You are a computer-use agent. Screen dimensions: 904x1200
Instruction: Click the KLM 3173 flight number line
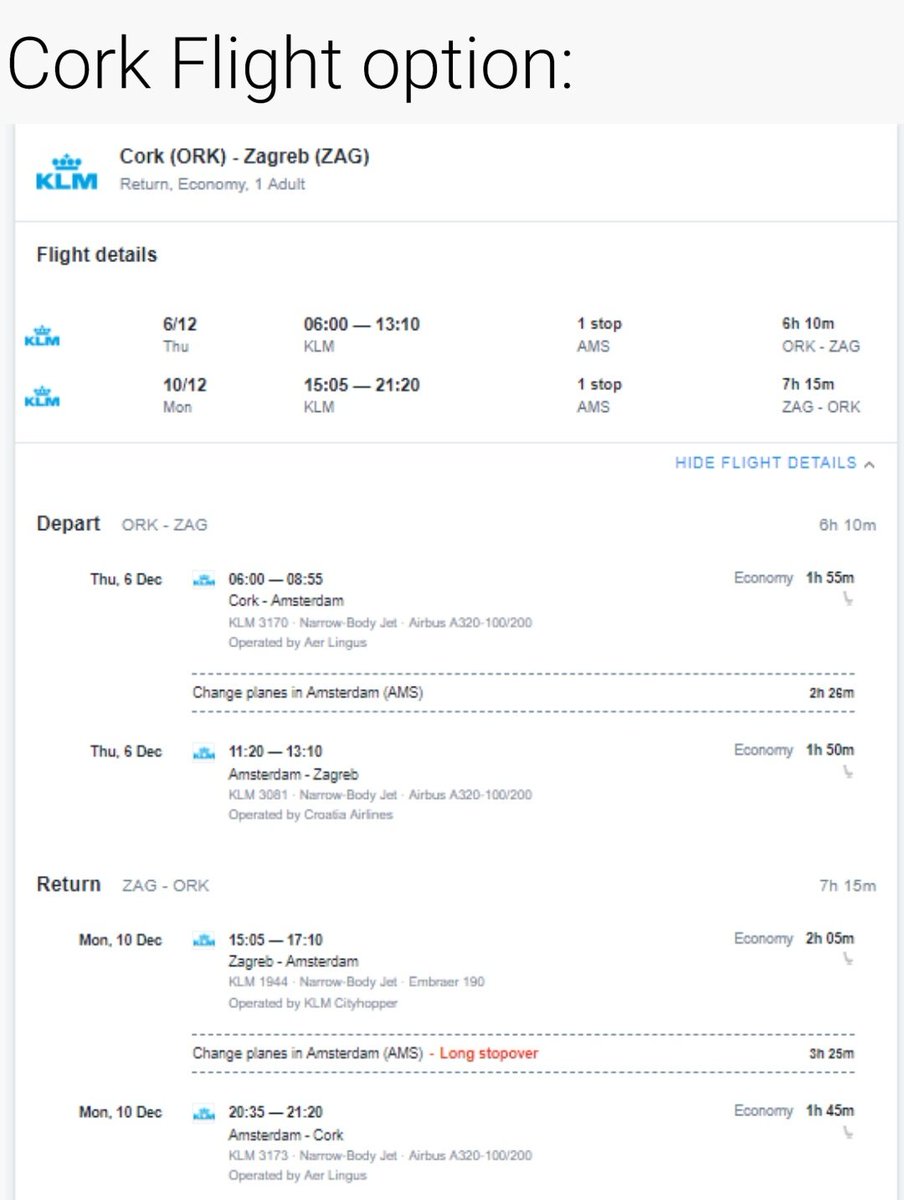[x=380, y=1155]
